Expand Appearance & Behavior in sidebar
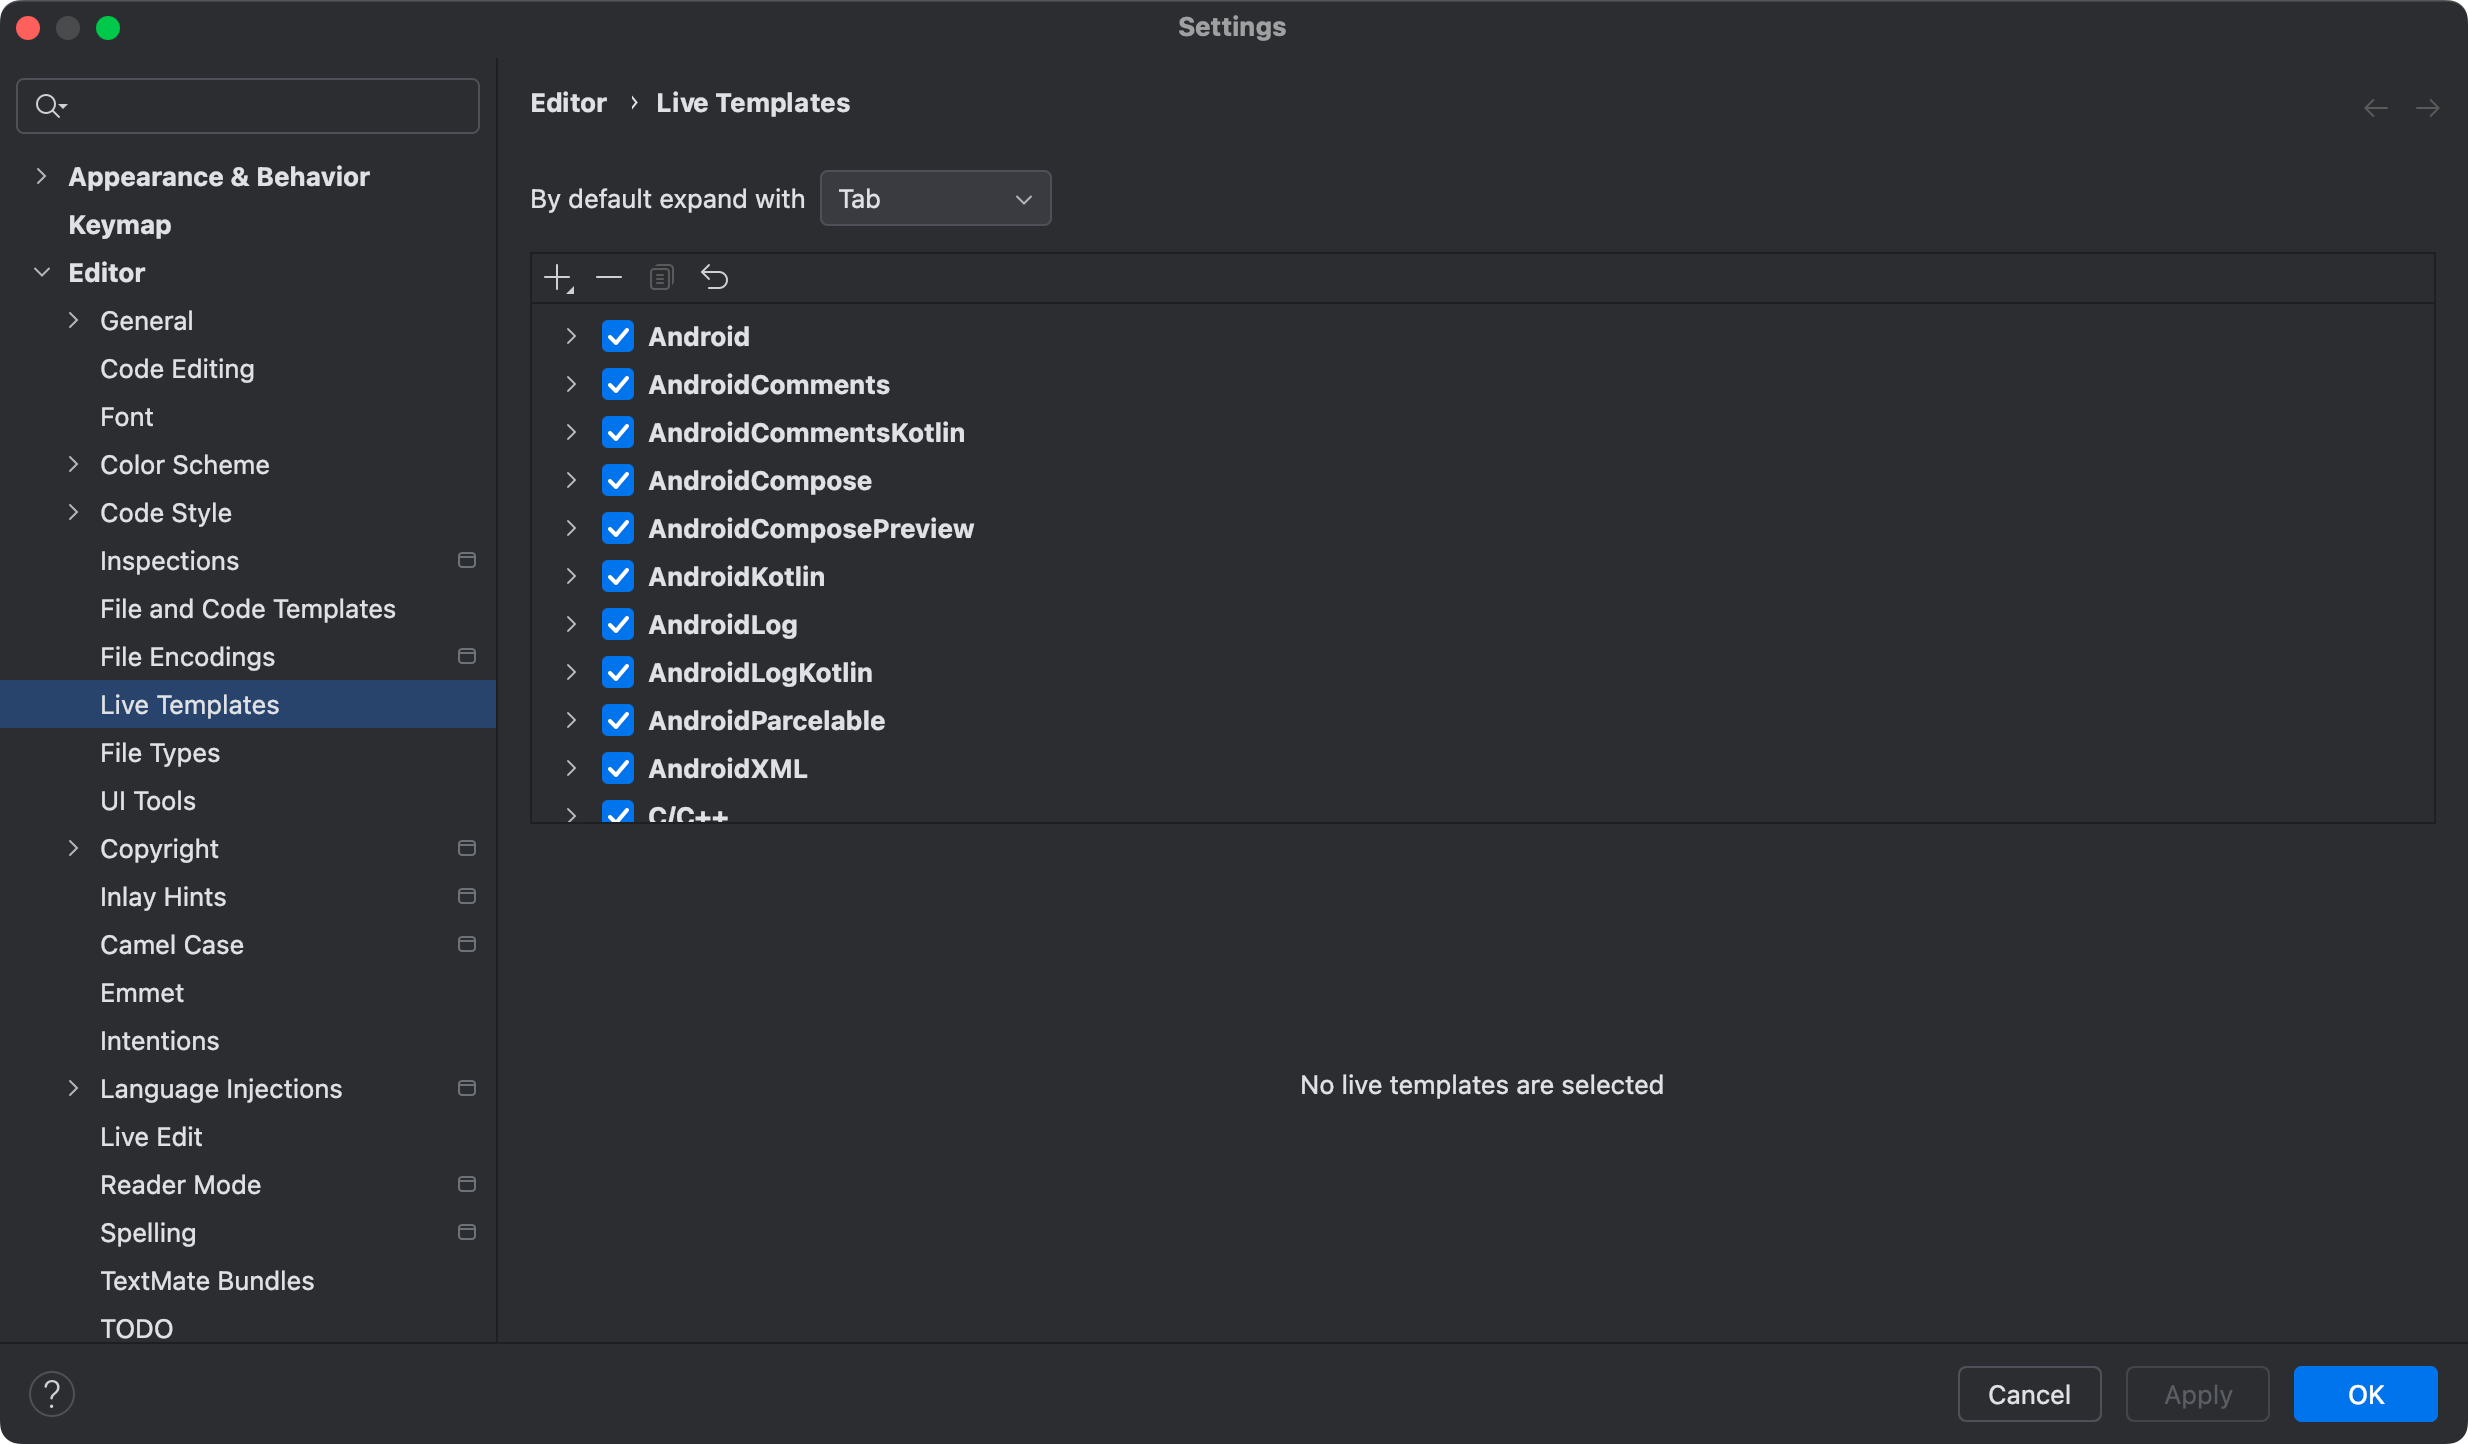Screen dimensions: 2468x1444 (x=41, y=176)
